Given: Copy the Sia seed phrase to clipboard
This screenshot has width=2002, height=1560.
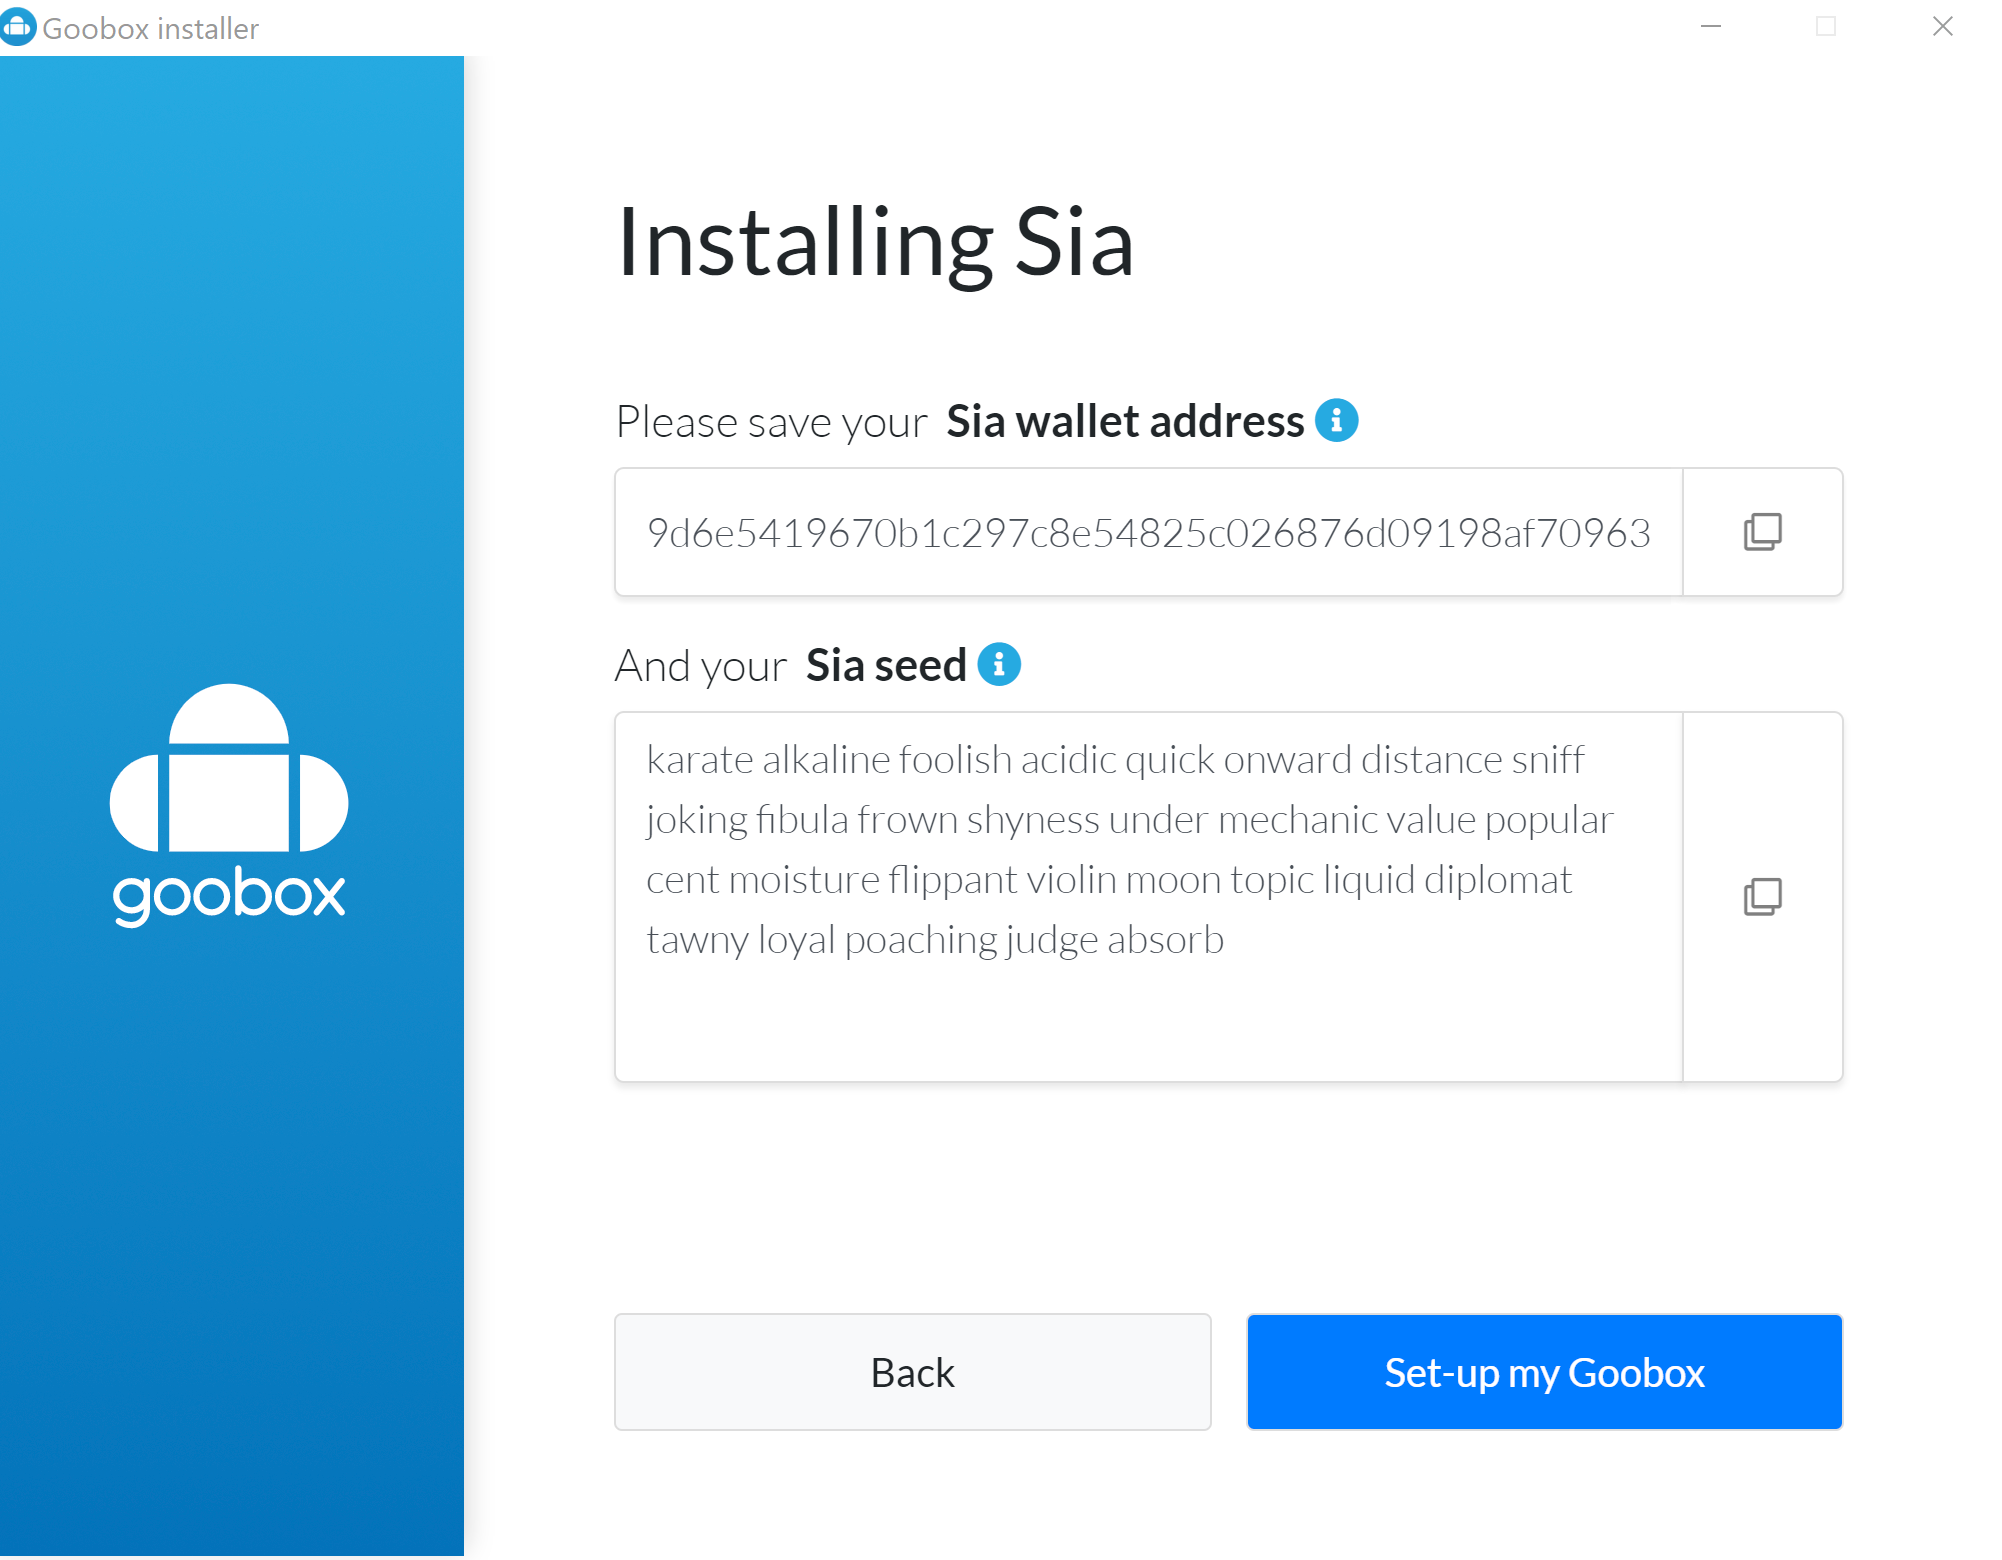Looking at the screenshot, I should tap(1762, 897).
